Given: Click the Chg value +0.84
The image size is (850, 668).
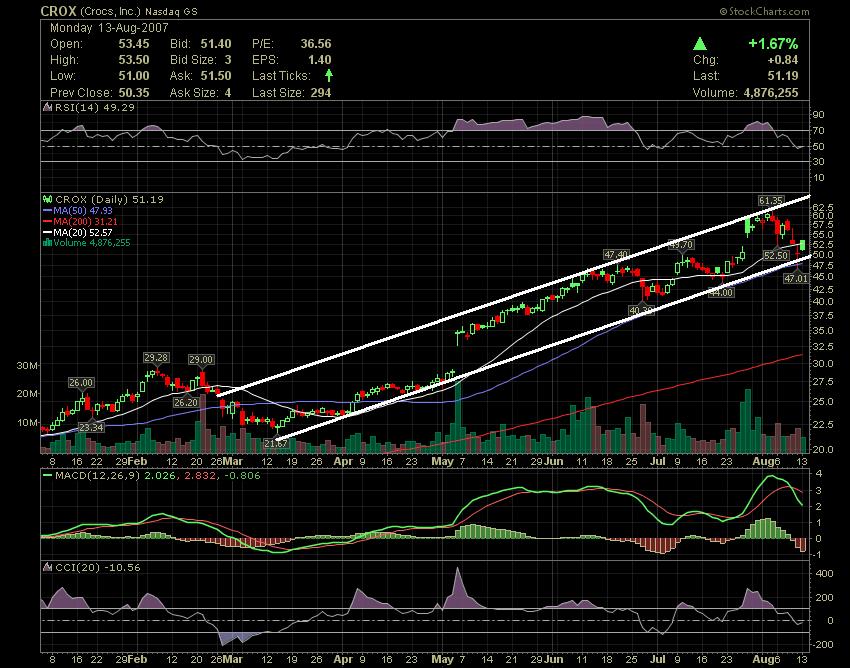Looking at the screenshot, I should click(x=783, y=60).
